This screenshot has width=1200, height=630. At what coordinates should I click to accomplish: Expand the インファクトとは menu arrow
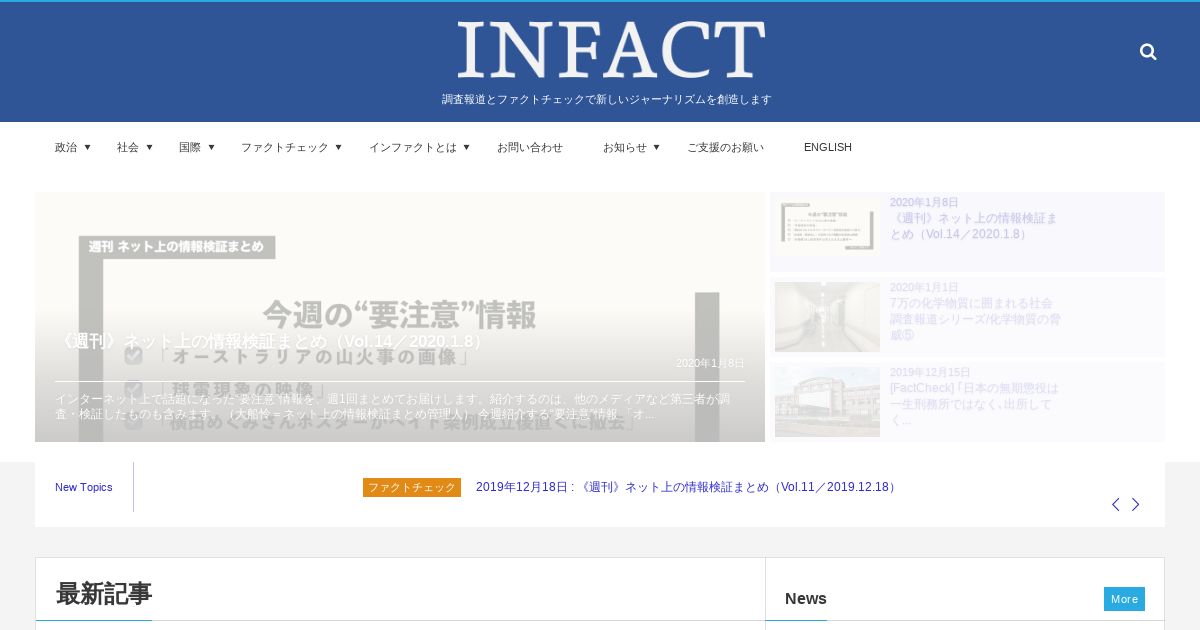(x=466, y=147)
